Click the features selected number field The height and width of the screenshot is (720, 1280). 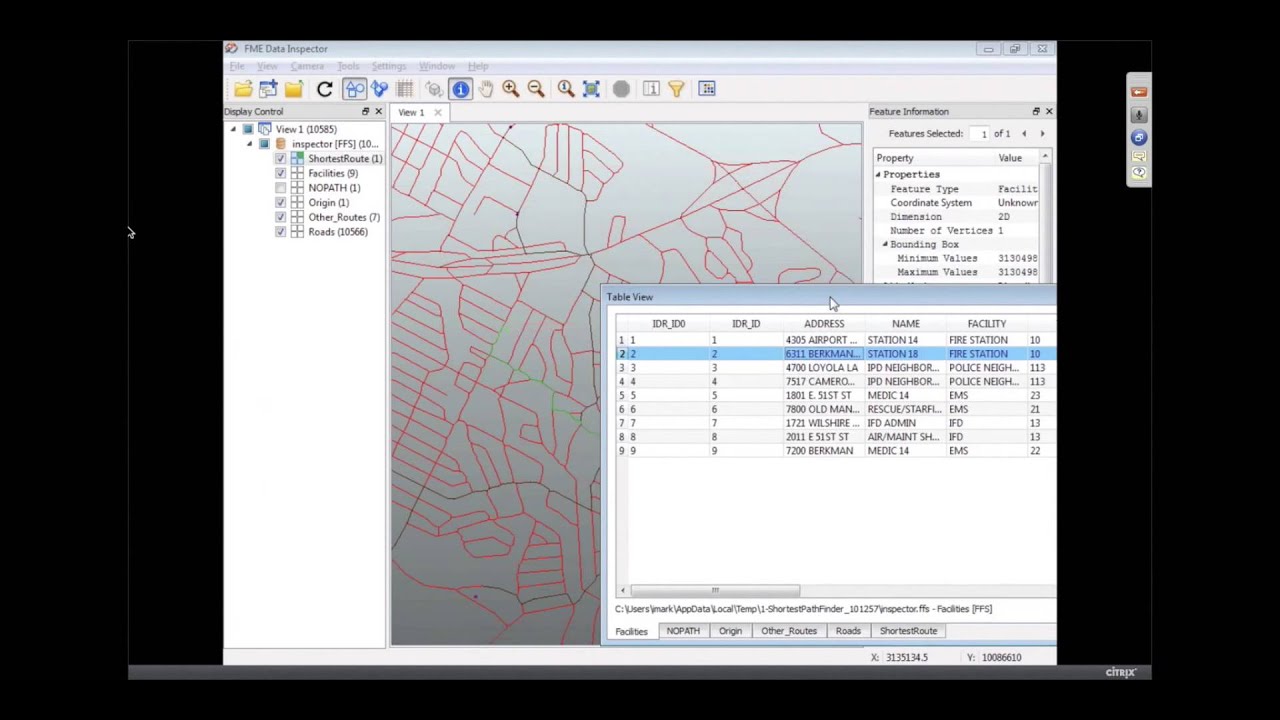(x=979, y=133)
